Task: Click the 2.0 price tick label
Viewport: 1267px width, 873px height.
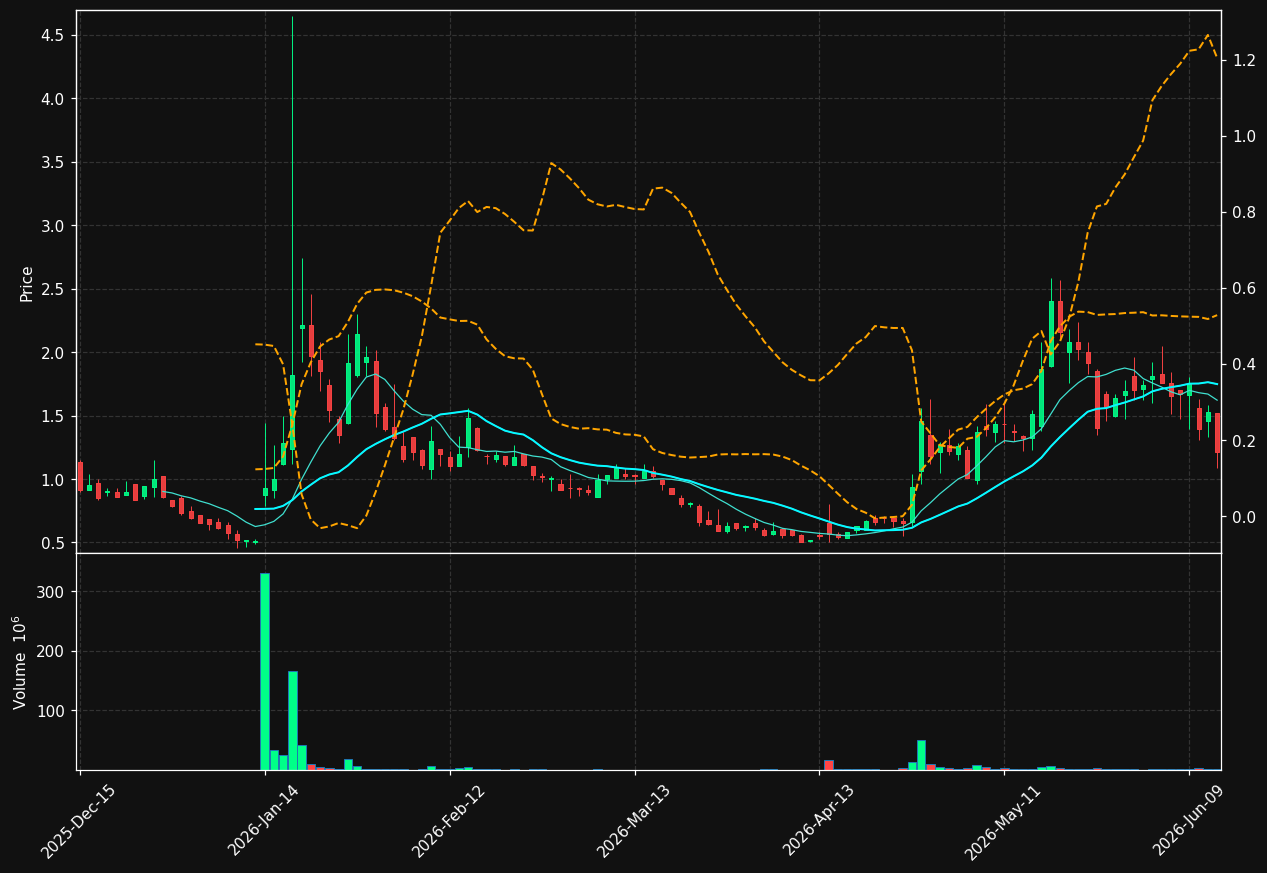Action: point(53,353)
